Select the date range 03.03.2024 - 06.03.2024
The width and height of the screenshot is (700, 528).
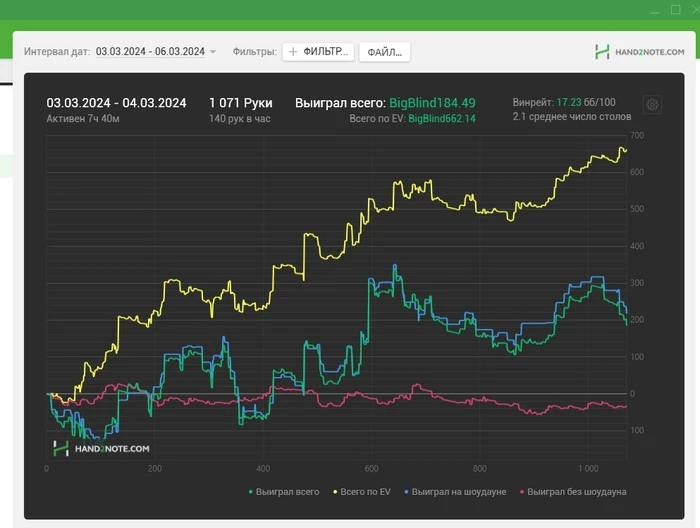pyautogui.click(x=150, y=51)
